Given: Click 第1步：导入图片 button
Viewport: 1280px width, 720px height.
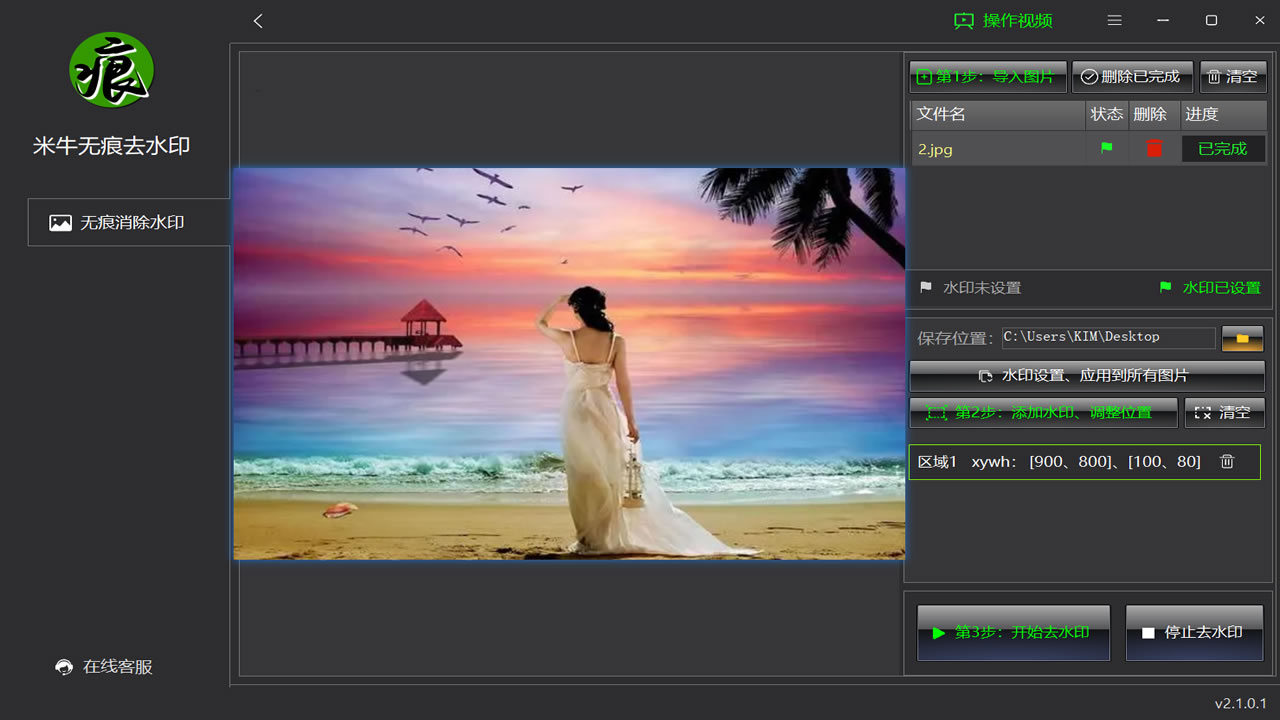Looking at the screenshot, I should point(987,77).
